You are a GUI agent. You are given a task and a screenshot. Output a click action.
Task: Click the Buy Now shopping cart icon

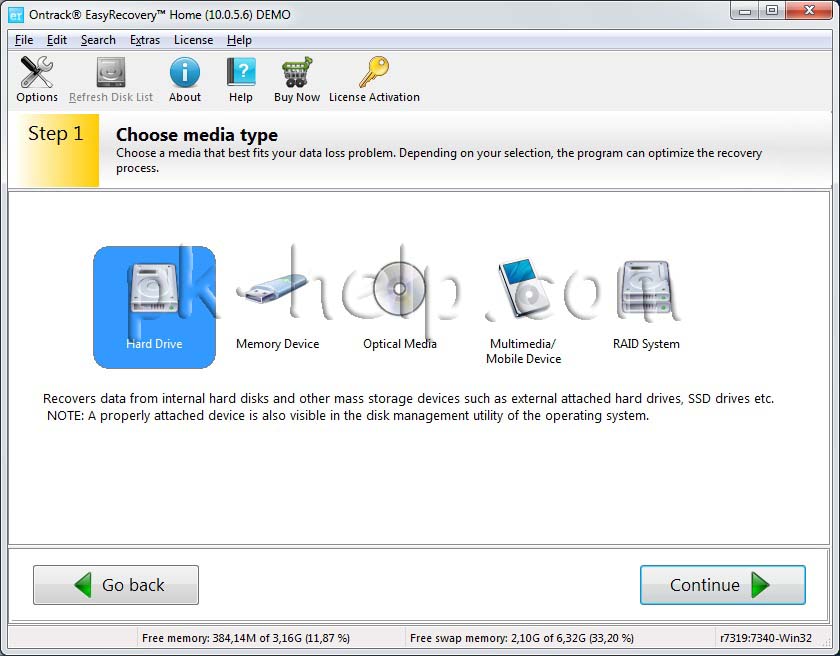point(297,74)
